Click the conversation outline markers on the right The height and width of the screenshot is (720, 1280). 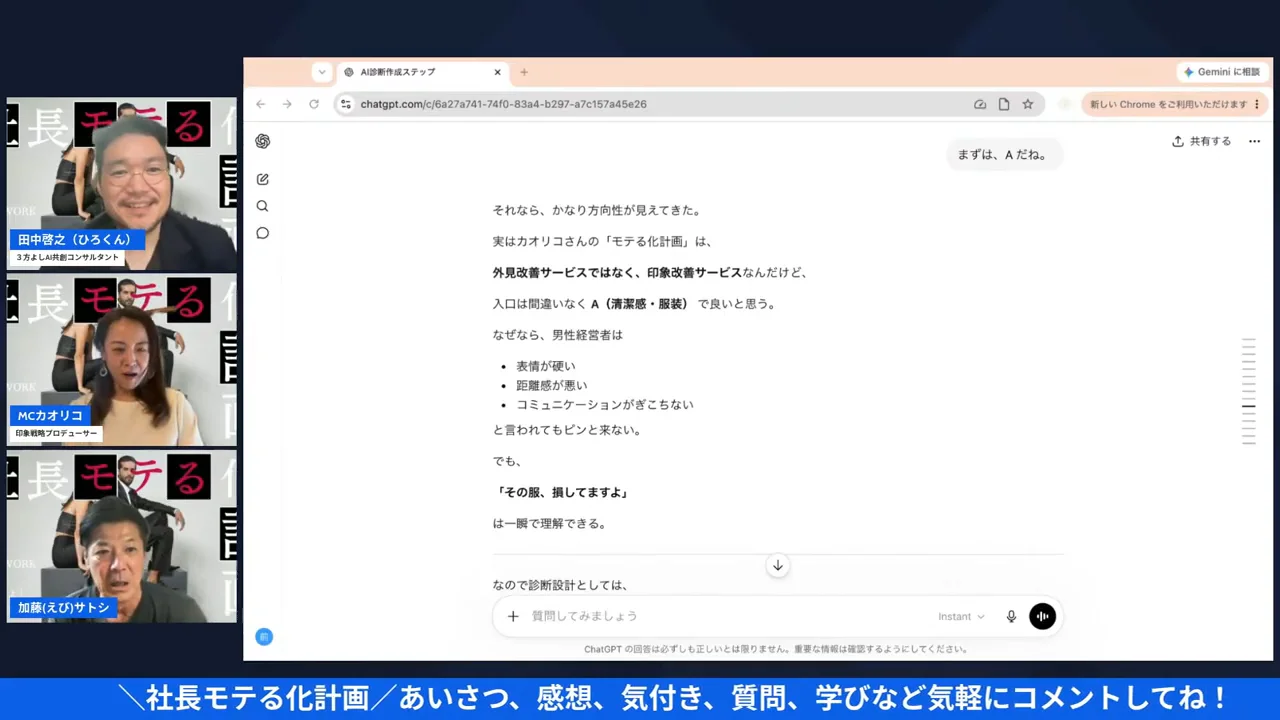click(x=1248, y=391)
